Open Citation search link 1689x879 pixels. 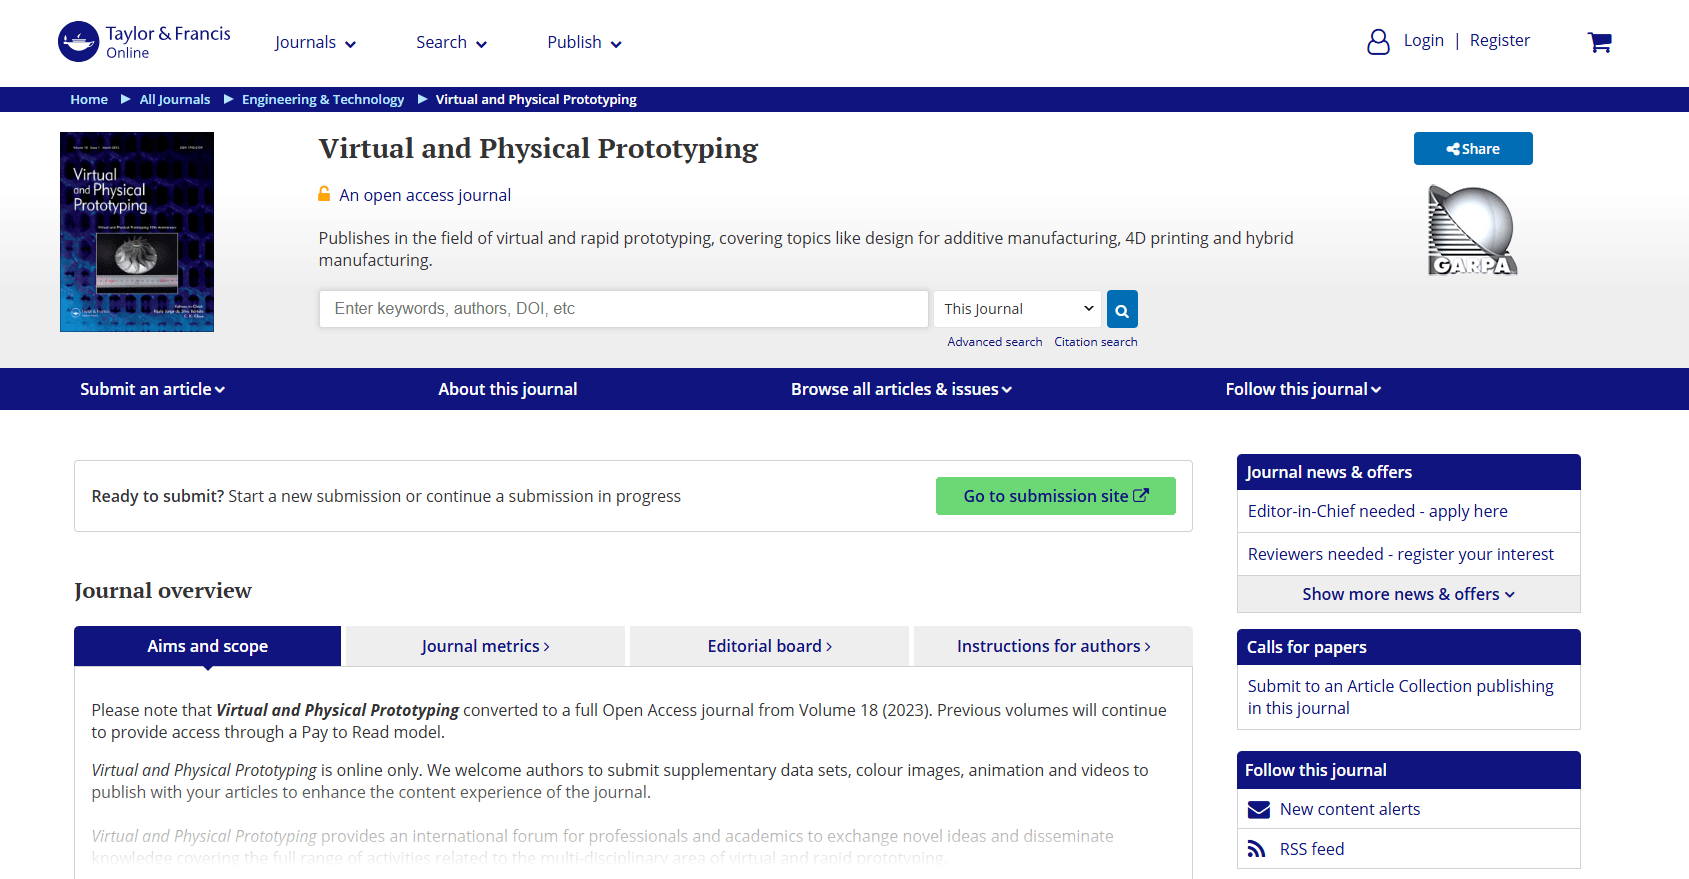pos(1095,342)
